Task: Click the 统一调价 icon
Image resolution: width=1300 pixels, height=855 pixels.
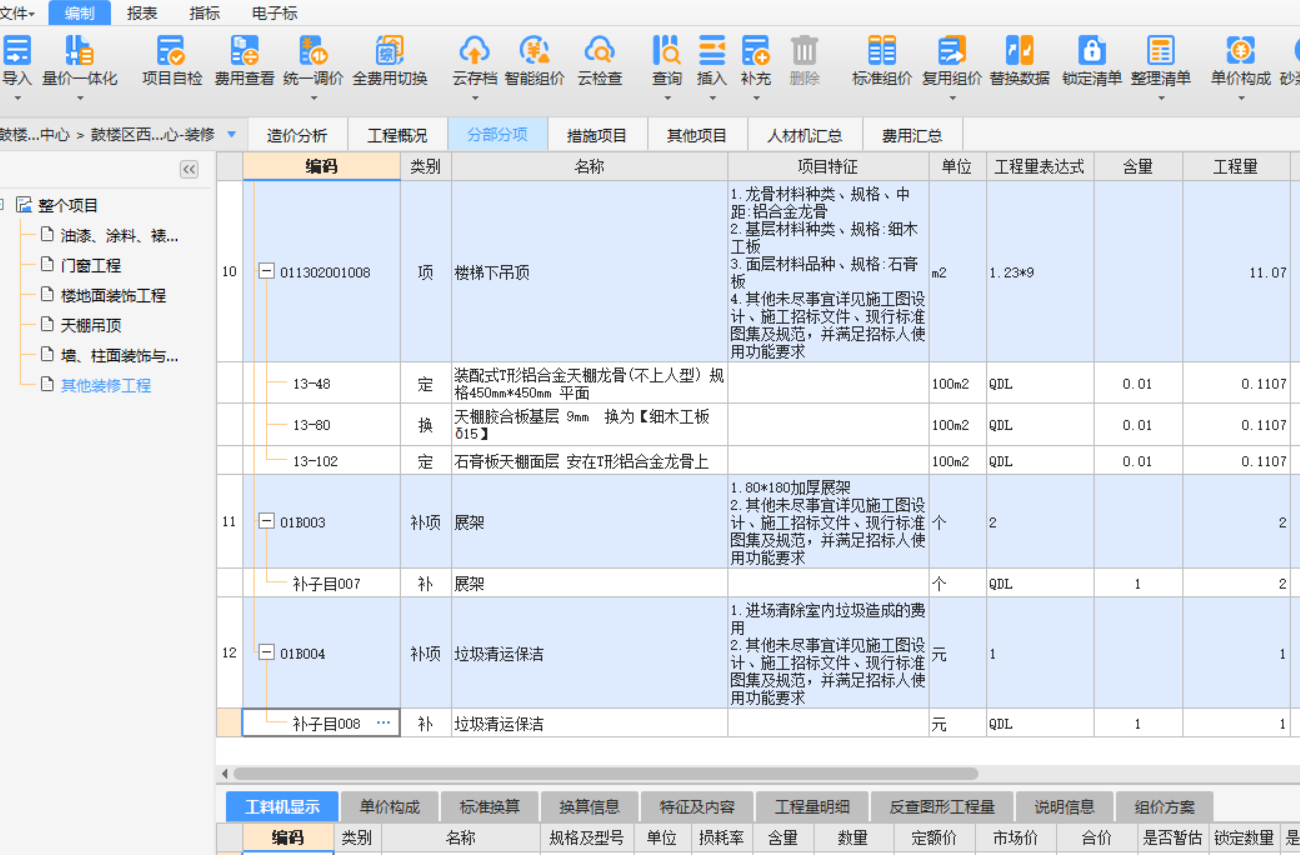Action: click(x=313, y=50)
